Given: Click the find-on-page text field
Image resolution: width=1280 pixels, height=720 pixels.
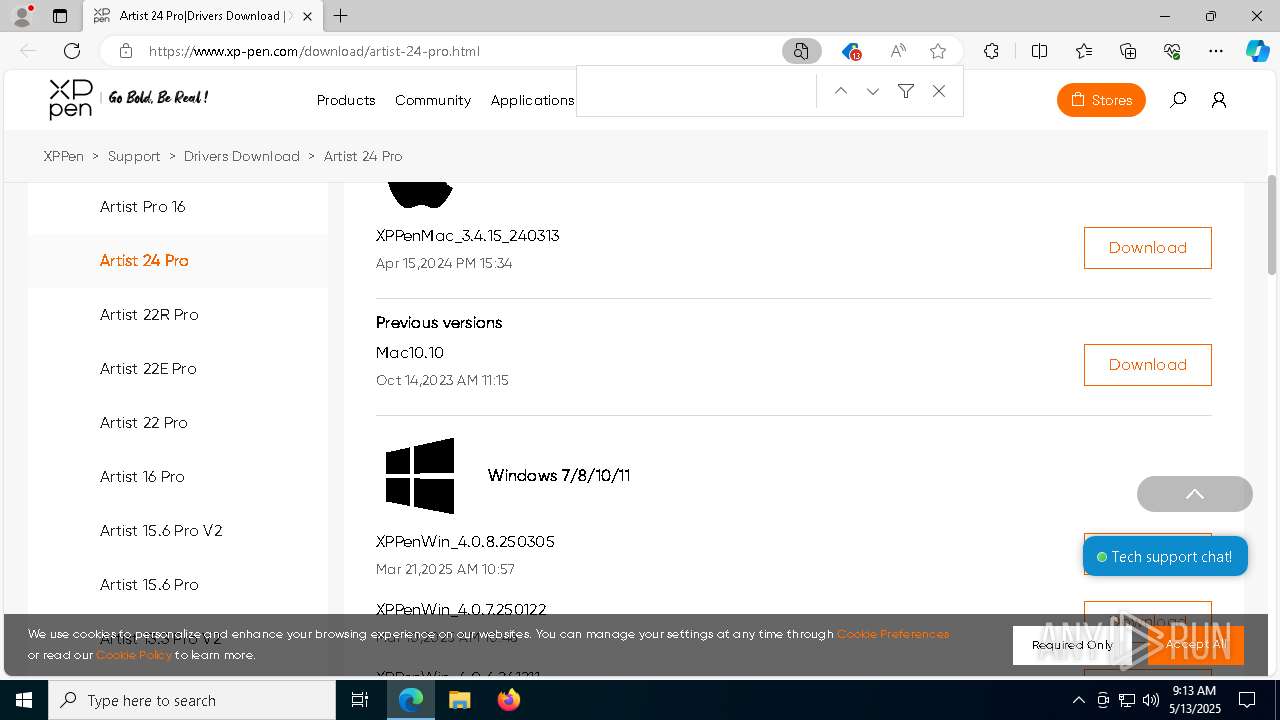Looking at the screenshot, I should point(697,91).
